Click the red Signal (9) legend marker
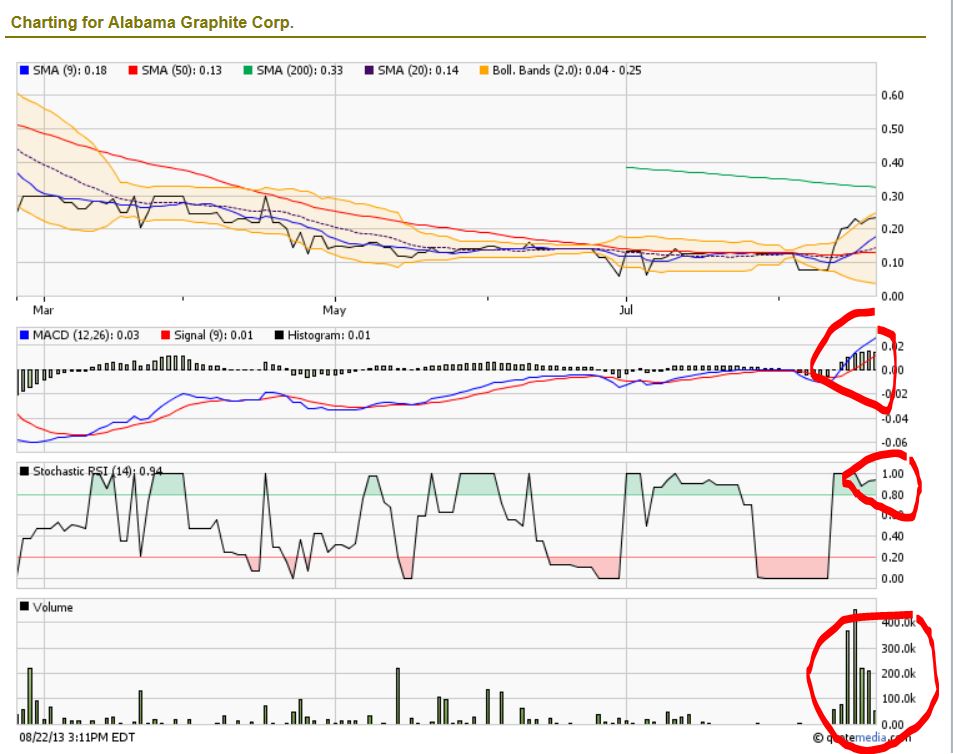 [x=165, y=335]
